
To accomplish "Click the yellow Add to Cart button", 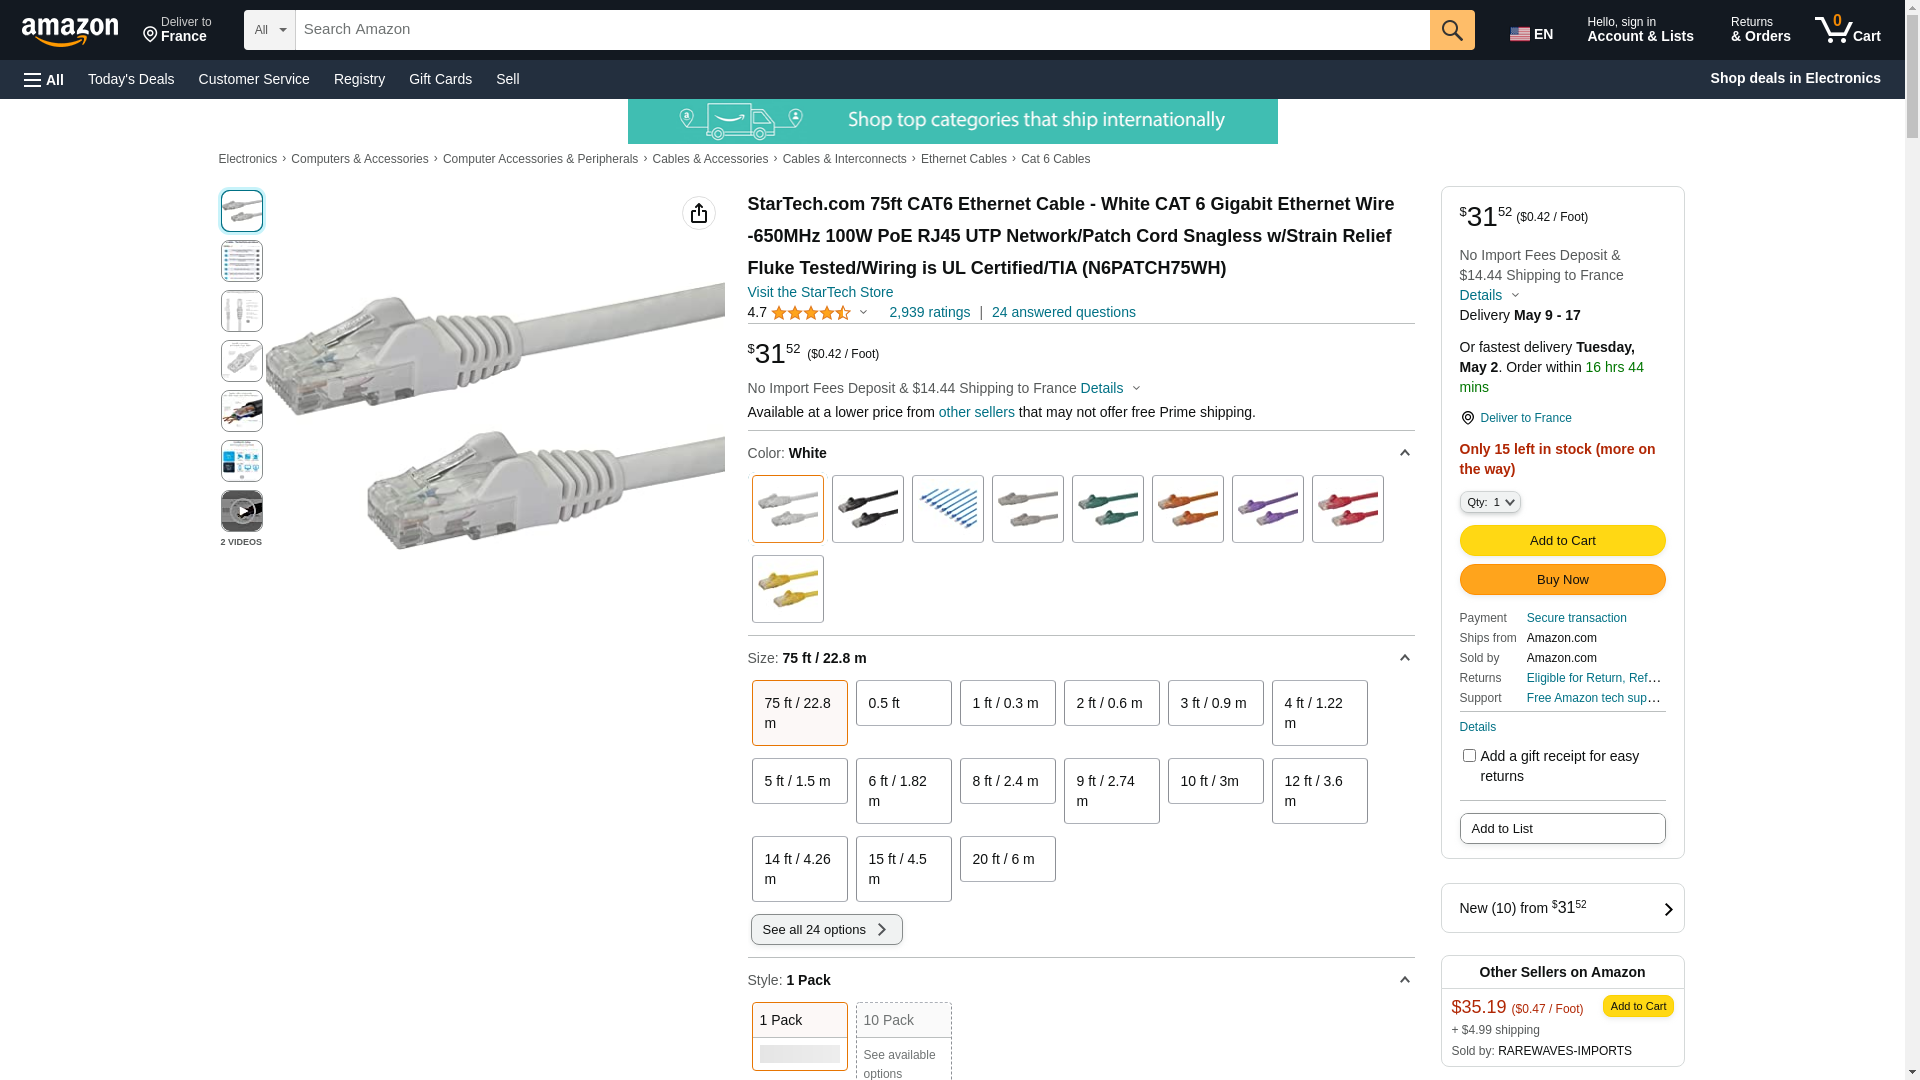I will 1562,541.
